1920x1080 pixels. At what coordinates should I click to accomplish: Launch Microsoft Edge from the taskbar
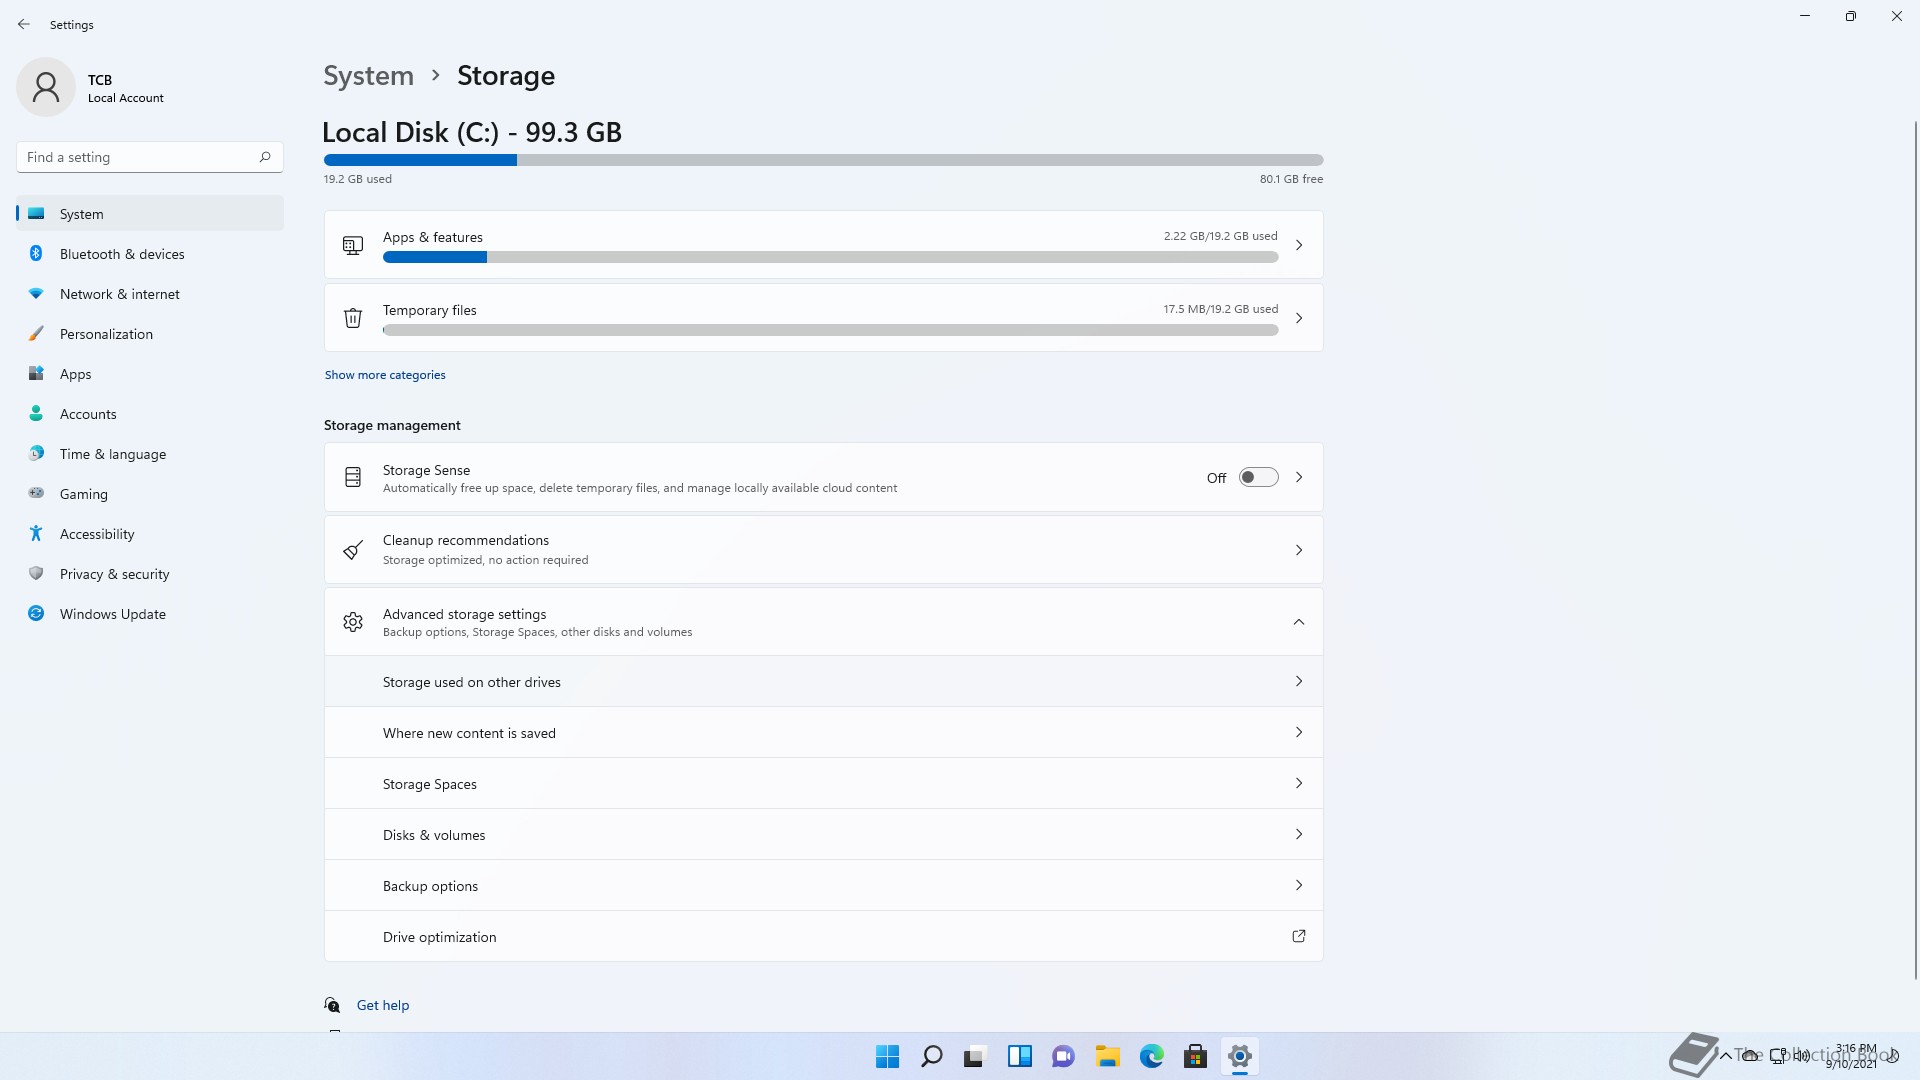[x=1151, y=1056]
